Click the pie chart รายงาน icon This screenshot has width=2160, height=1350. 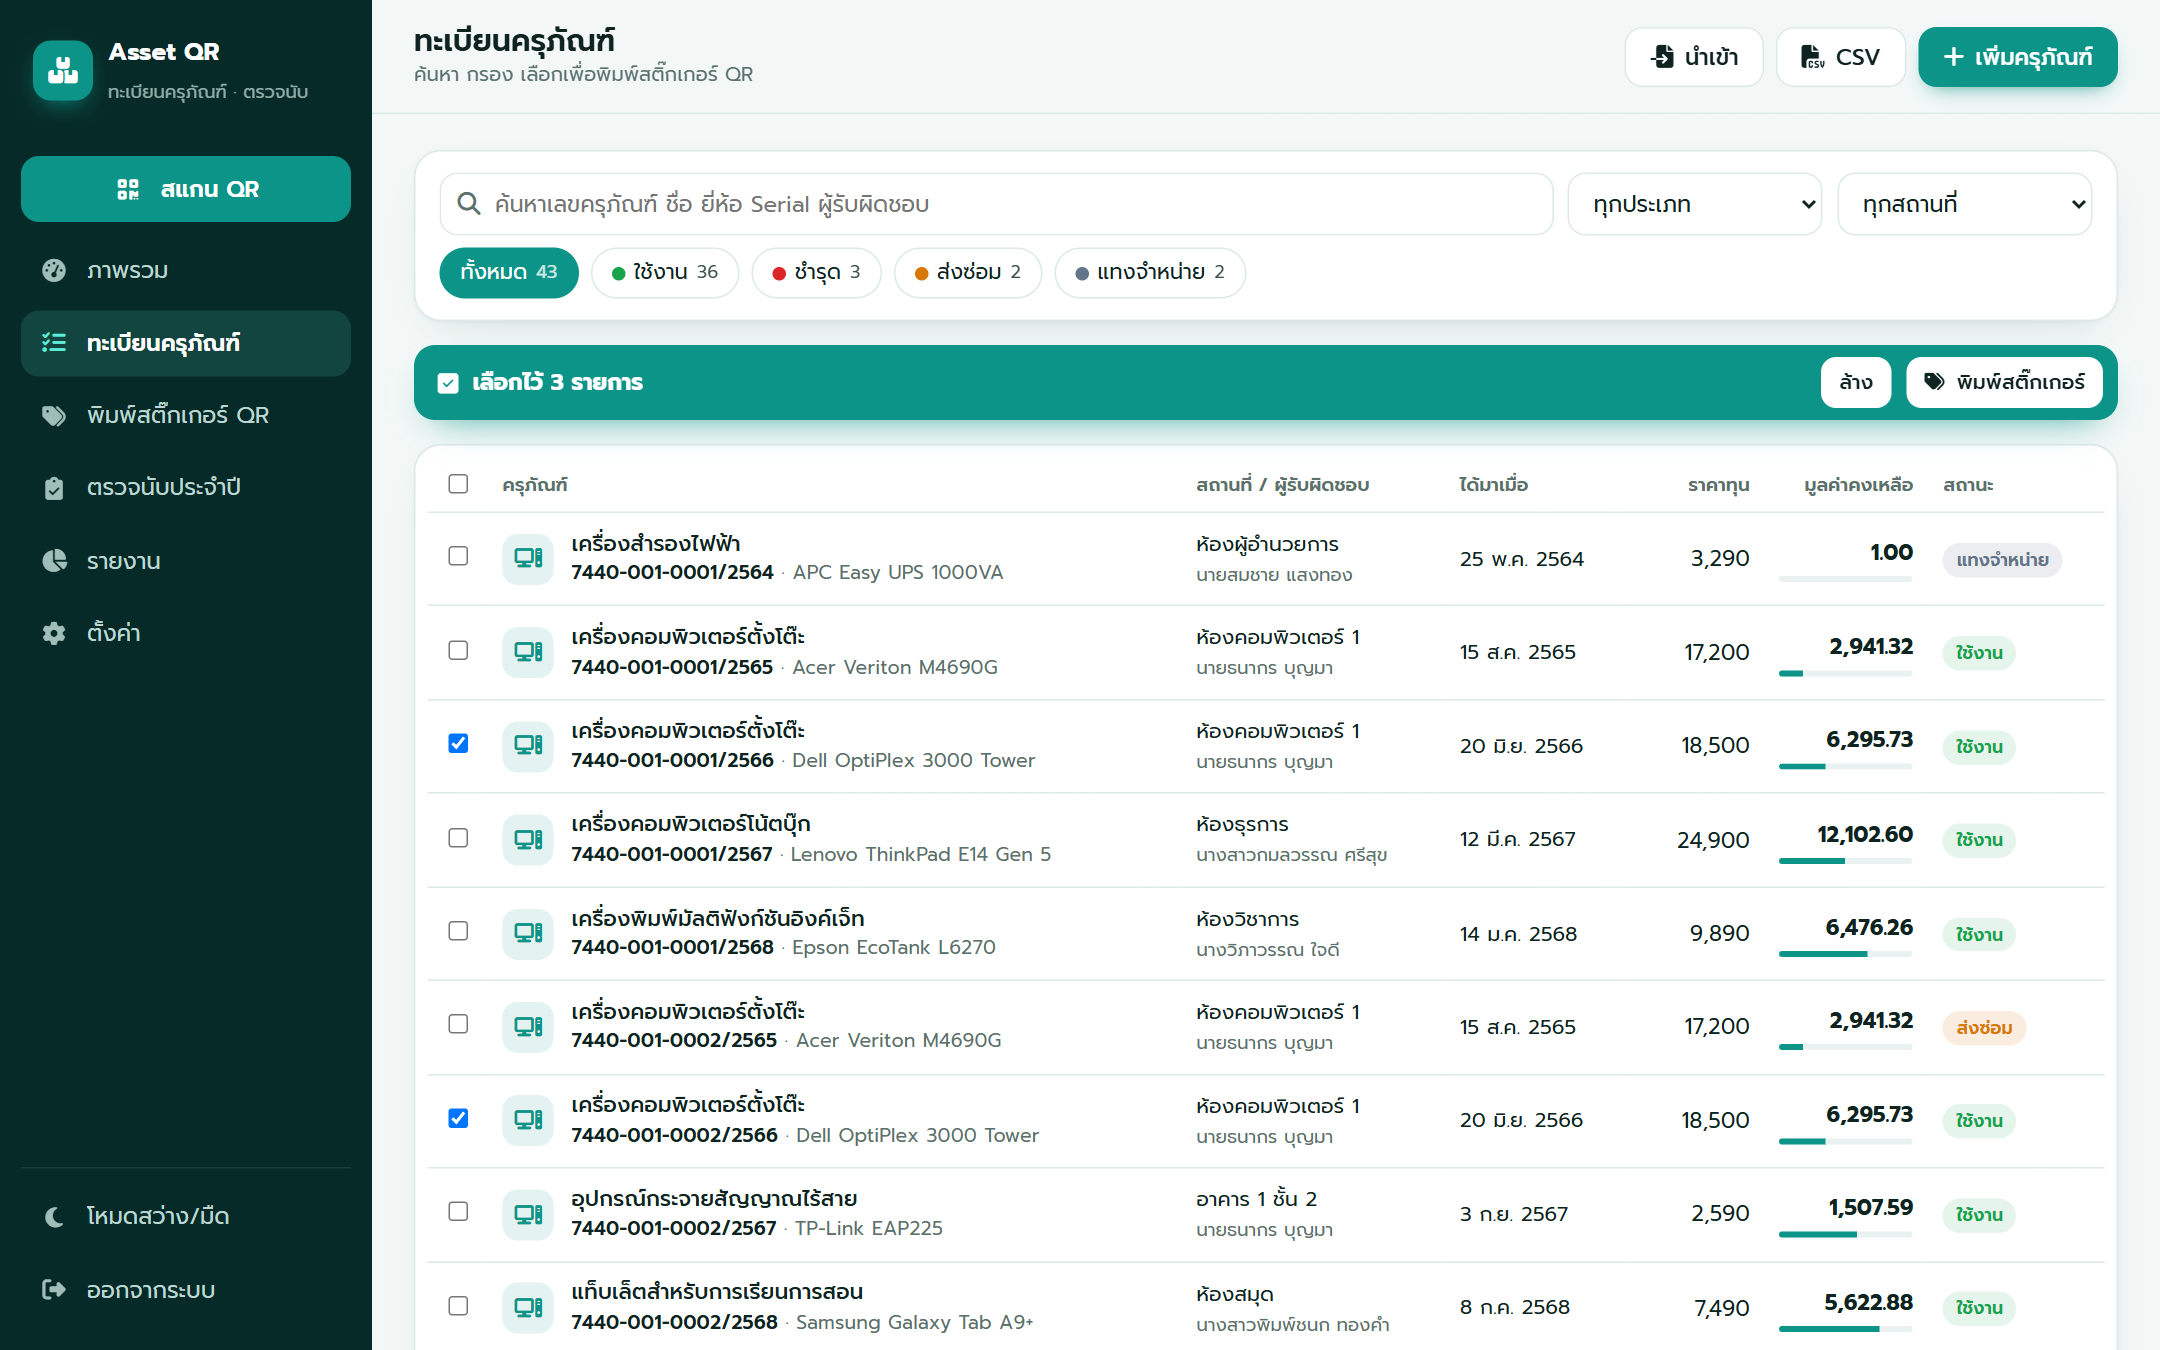(54, 560)
